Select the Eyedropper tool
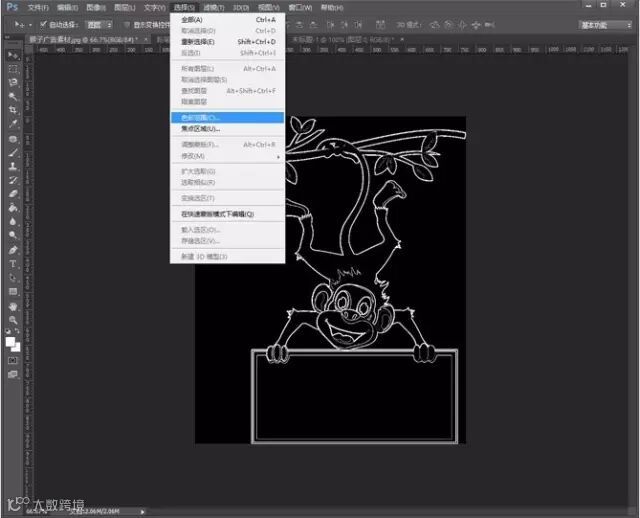Screen dimensions: 640x518 13,124
